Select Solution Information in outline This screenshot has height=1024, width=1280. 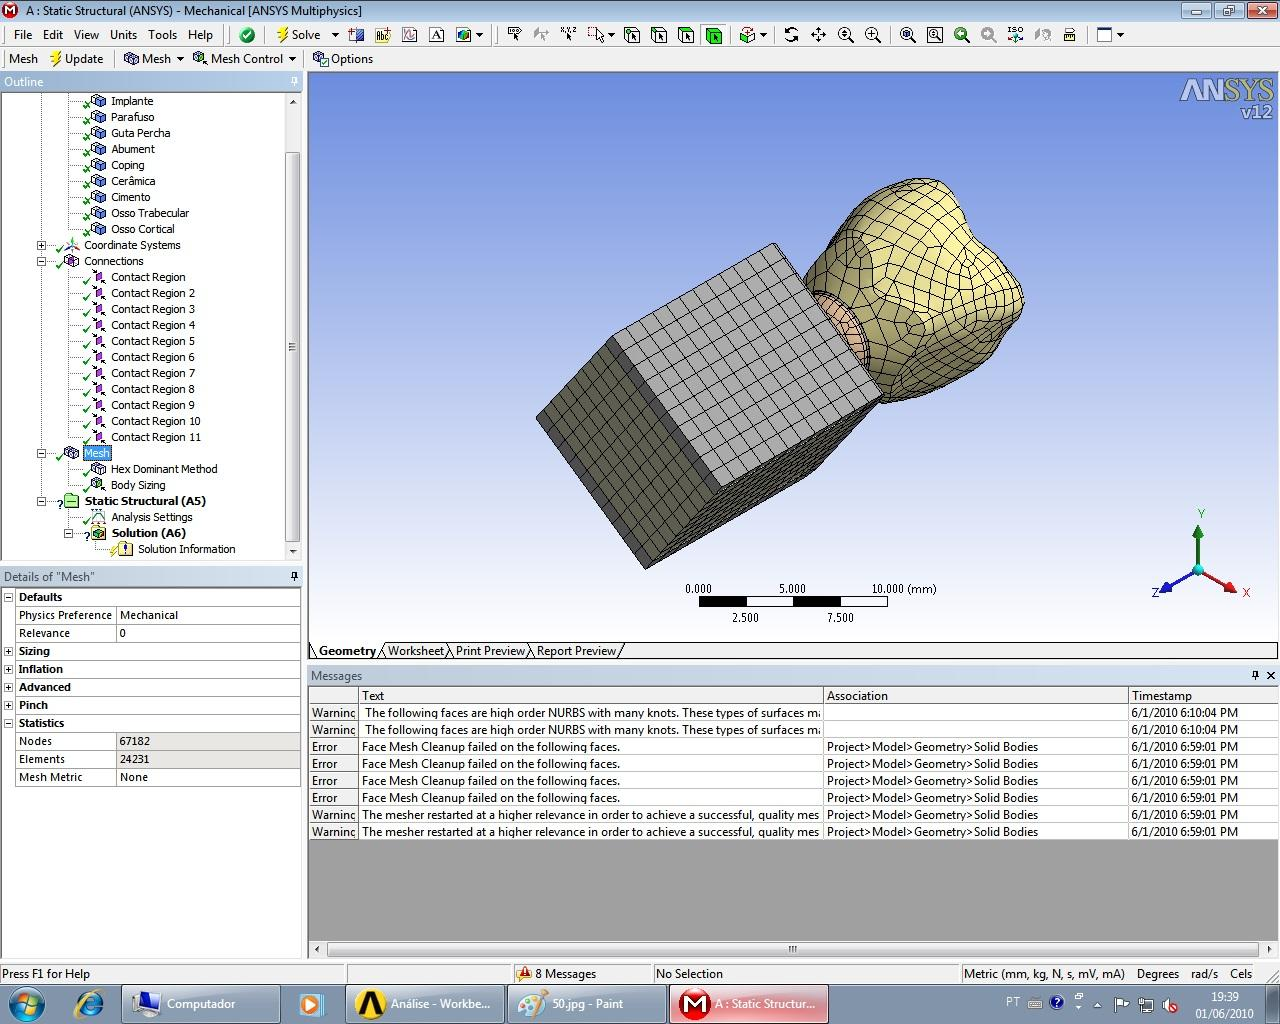tap(186, 549)
